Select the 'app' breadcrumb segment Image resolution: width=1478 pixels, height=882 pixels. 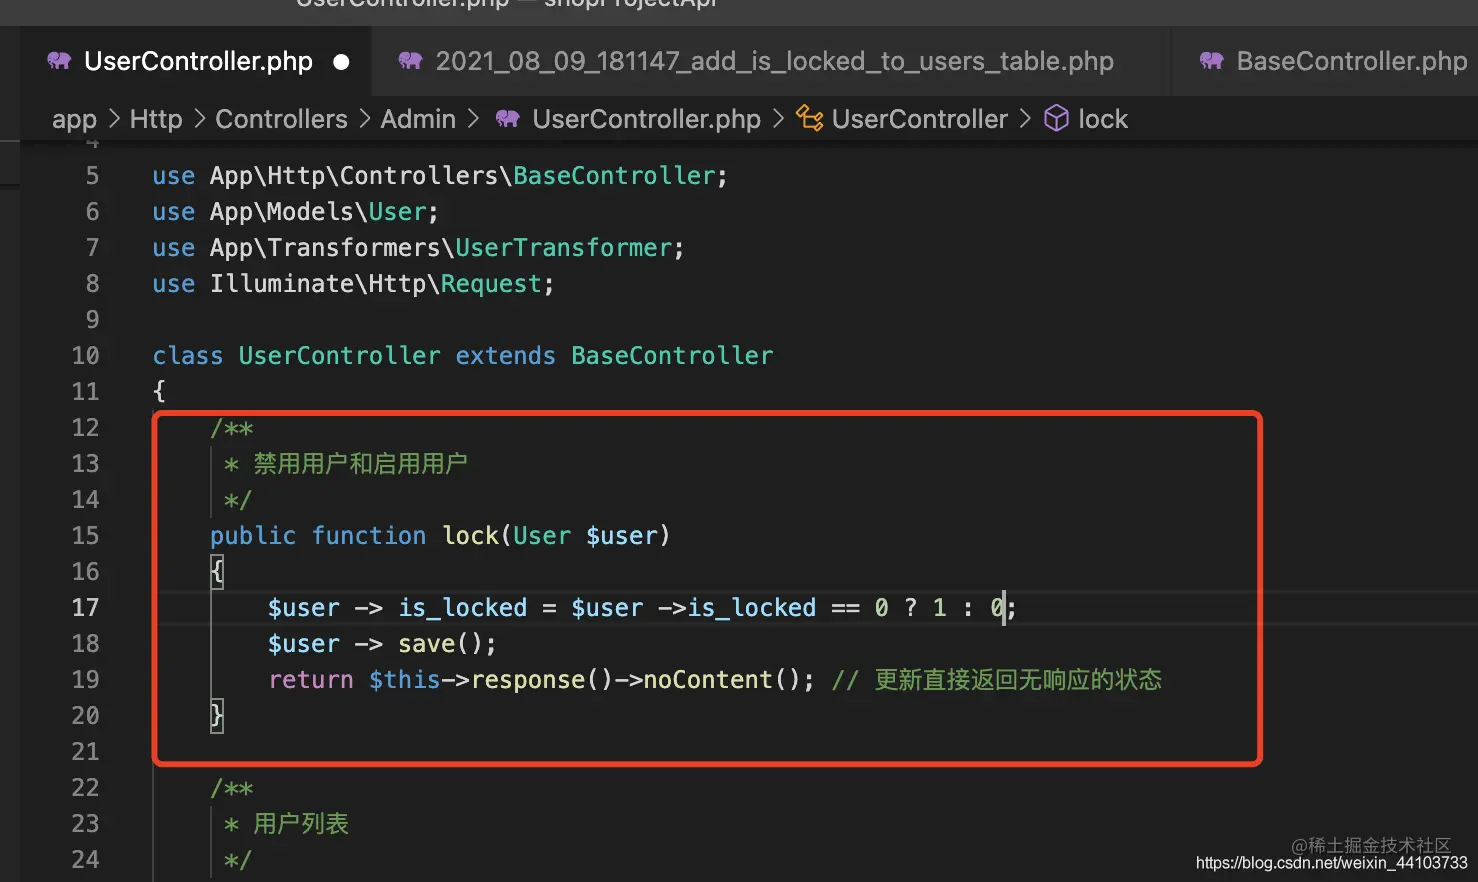(x=74, y=120)
